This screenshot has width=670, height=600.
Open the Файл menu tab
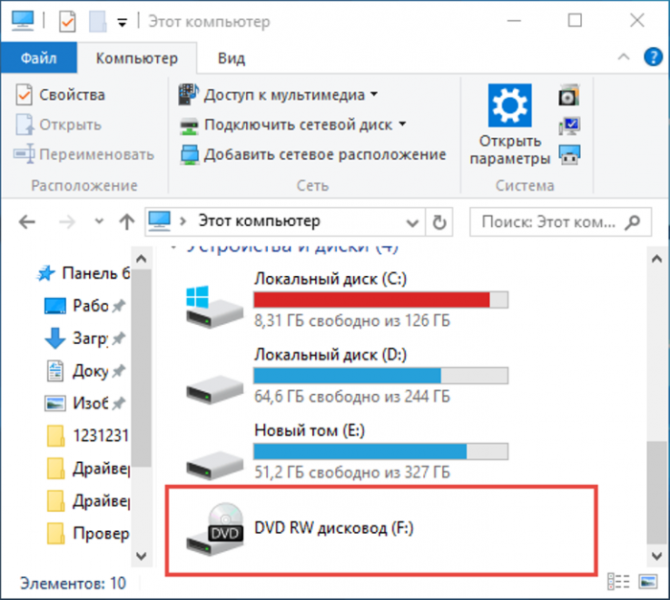[38, 58]
